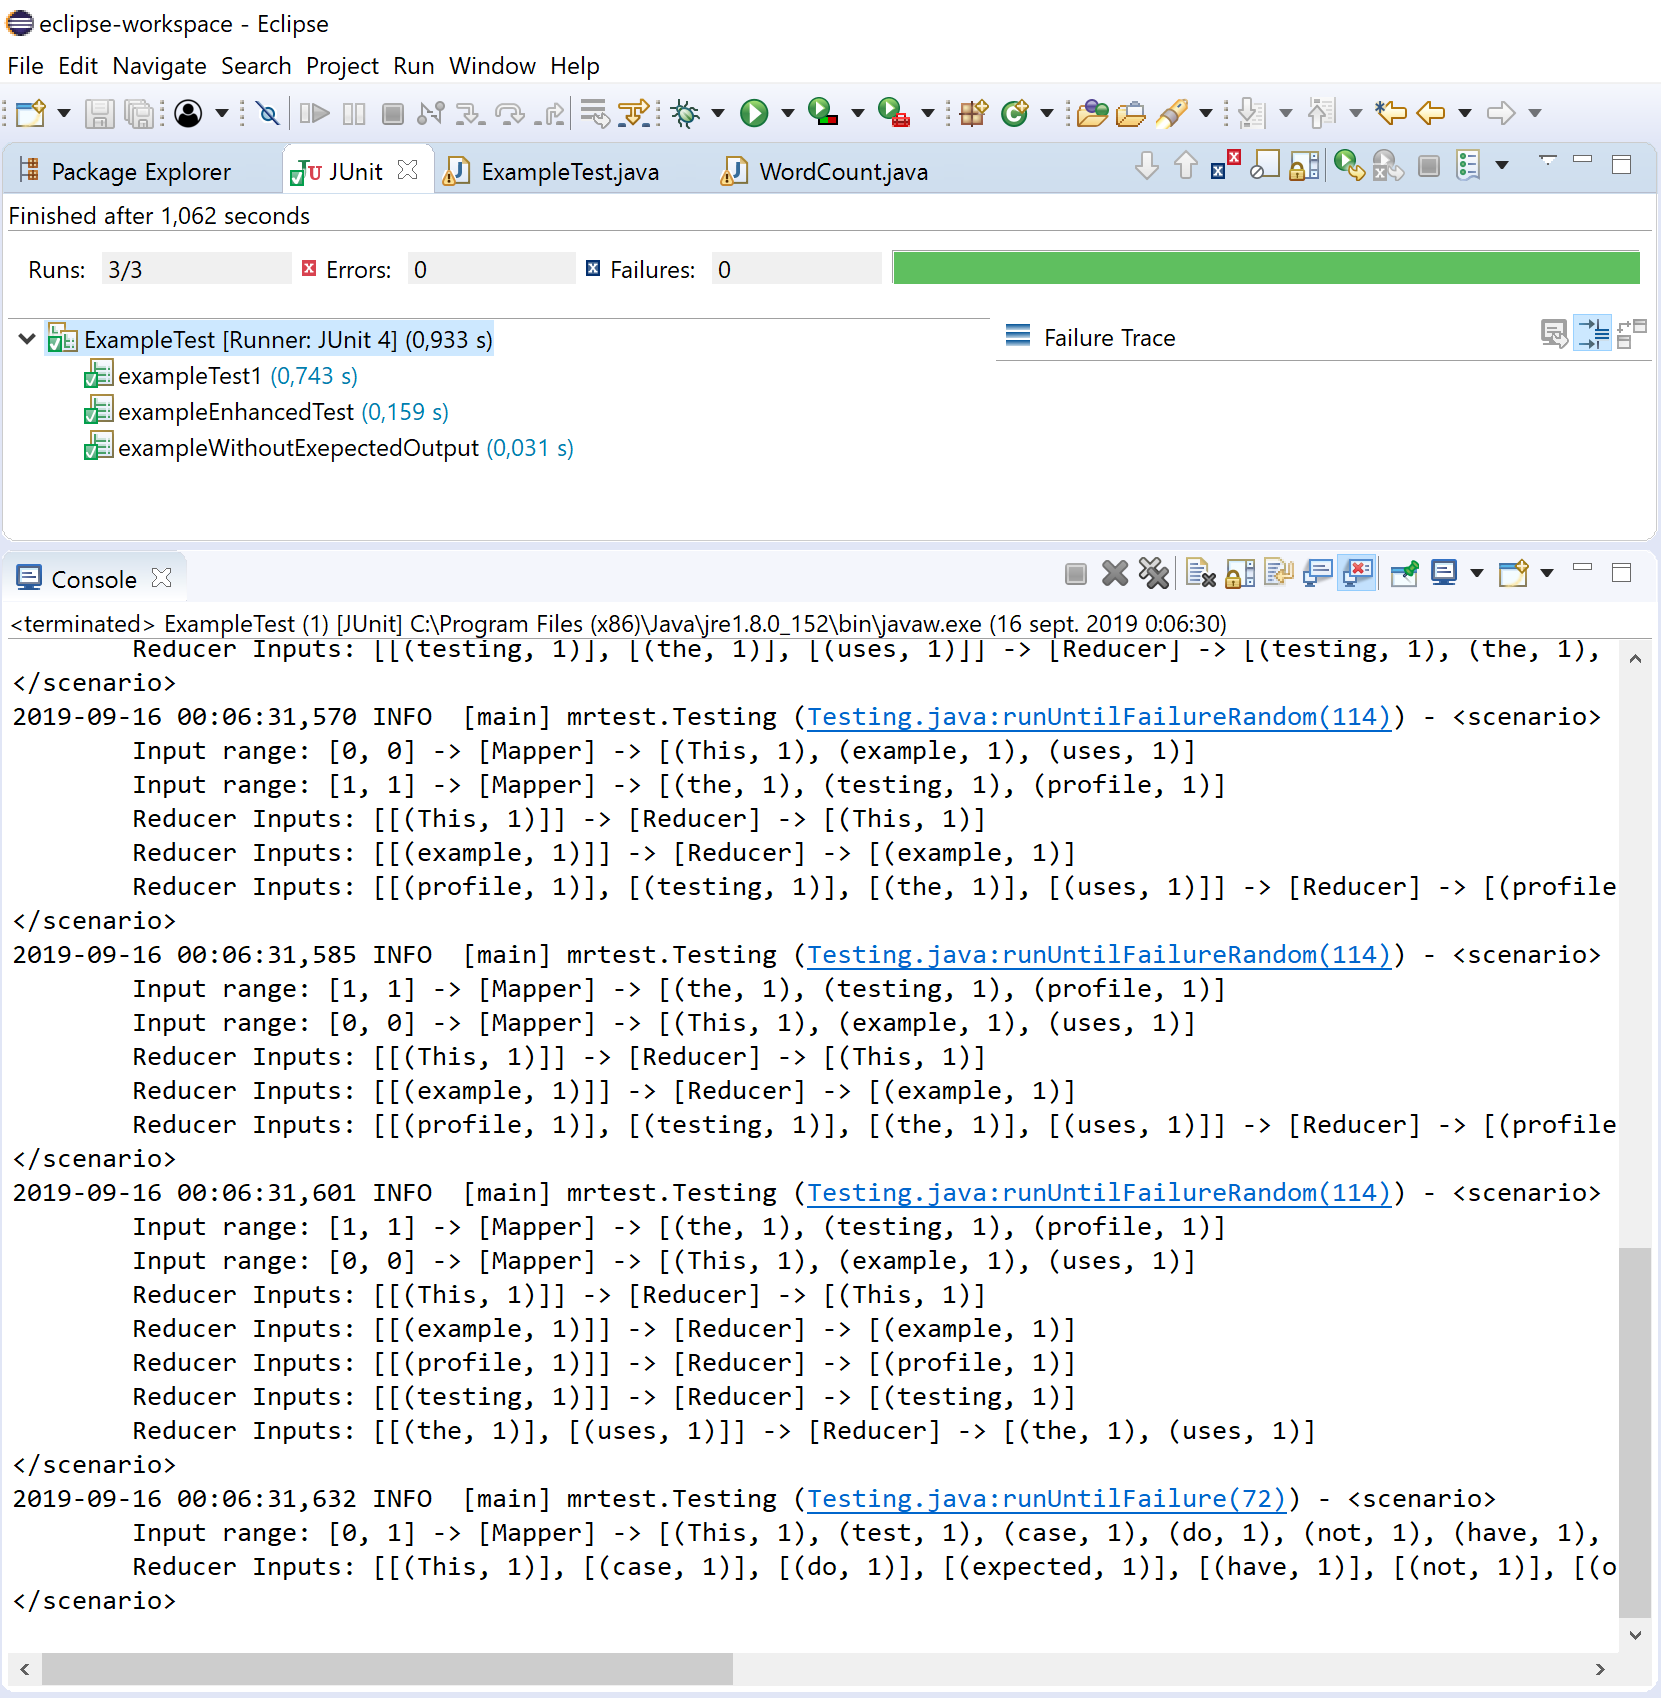Open the Display Selected Console dropdown

click(1476, 573)
